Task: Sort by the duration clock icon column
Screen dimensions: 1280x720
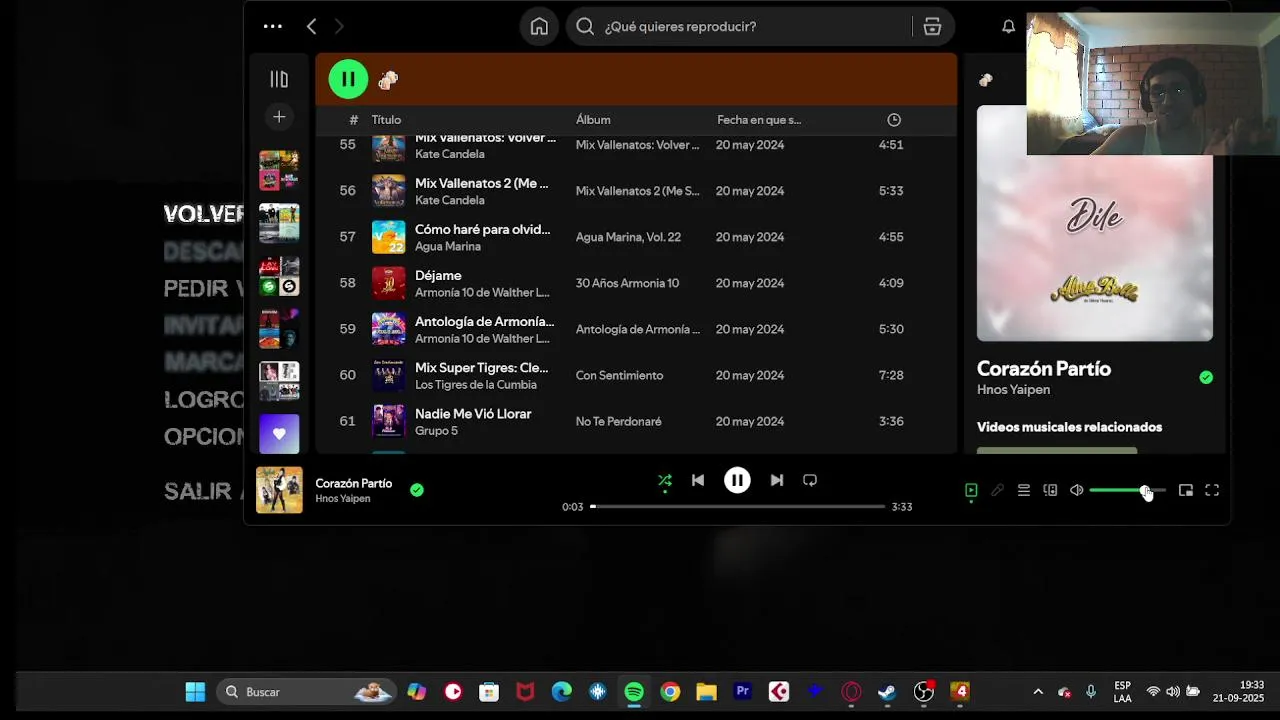Action: pos(894,120)
